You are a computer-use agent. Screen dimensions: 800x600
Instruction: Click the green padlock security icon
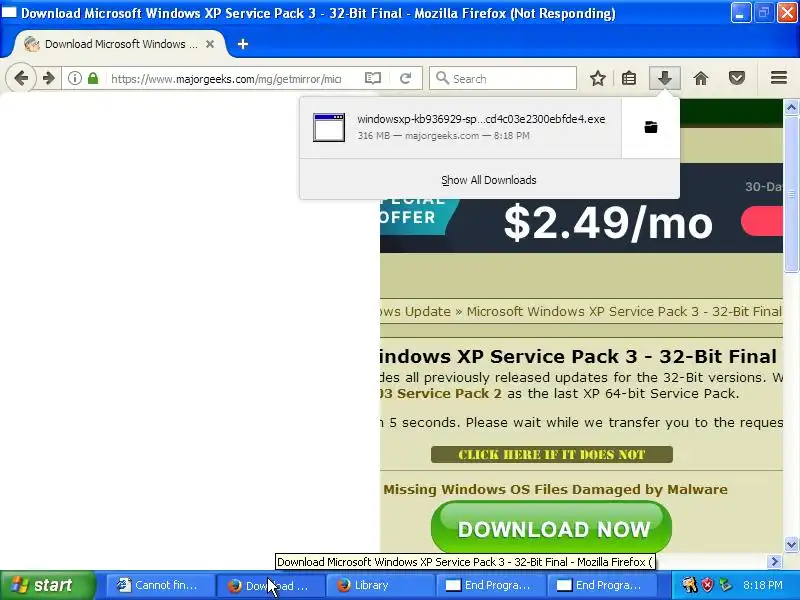pyautogui.click(x=93, y=78)
